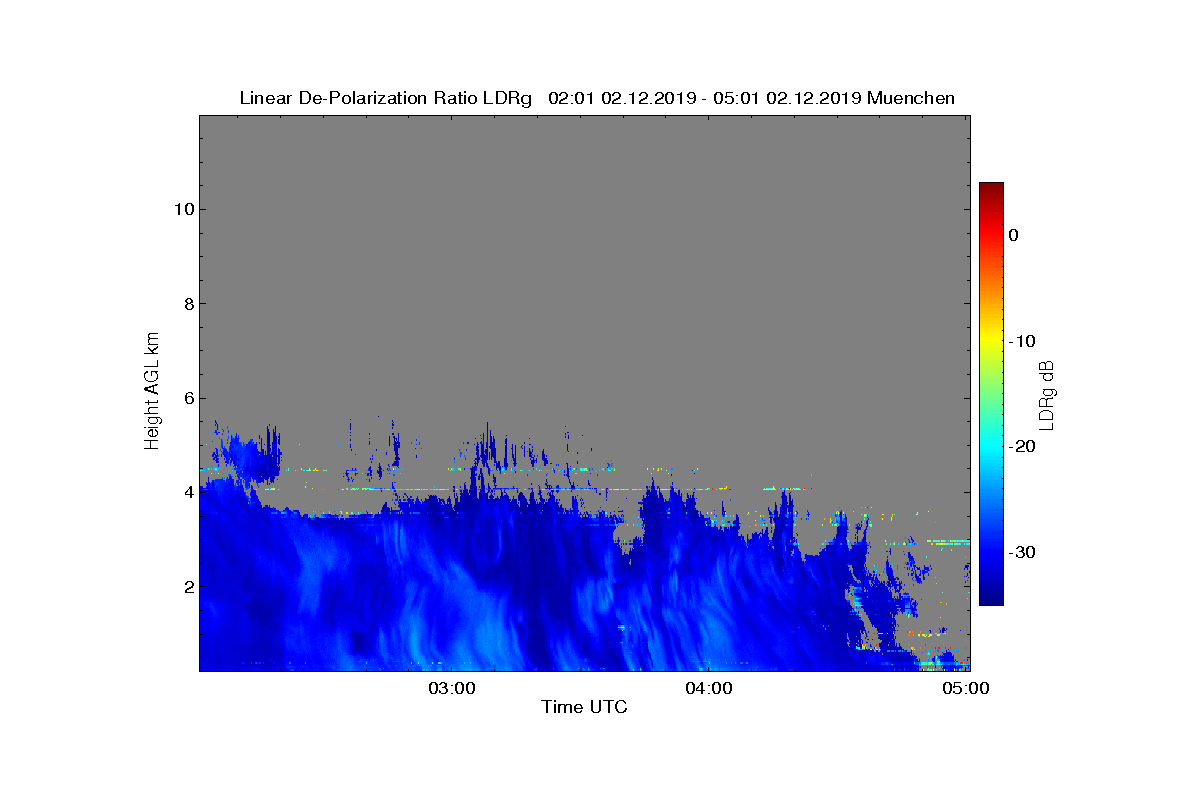
Task: Click the height tick label '6'
Action: [x=187, y=398]
